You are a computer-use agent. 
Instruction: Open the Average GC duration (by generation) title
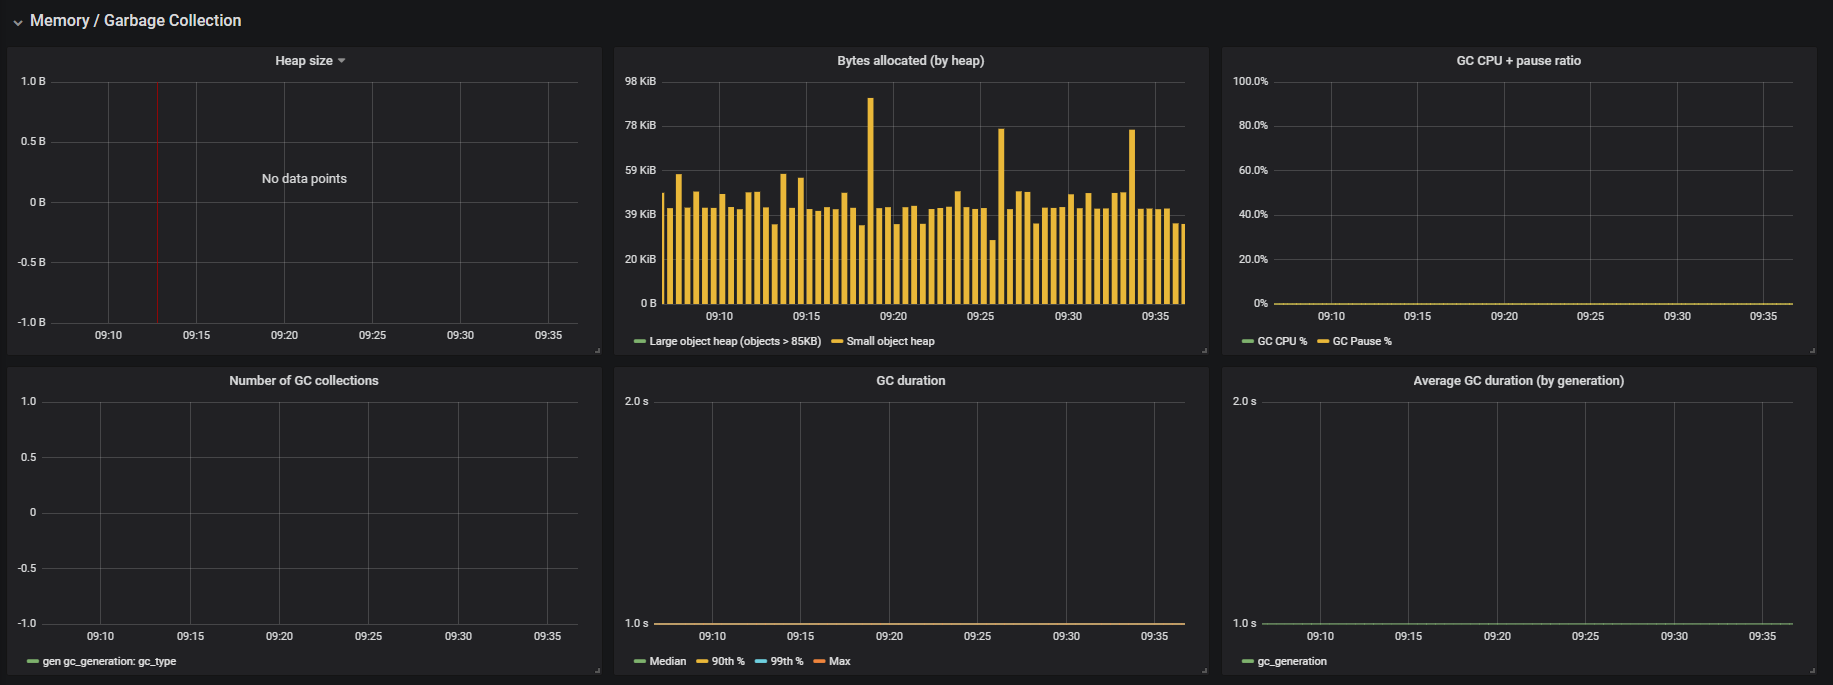click(1518, 381)
